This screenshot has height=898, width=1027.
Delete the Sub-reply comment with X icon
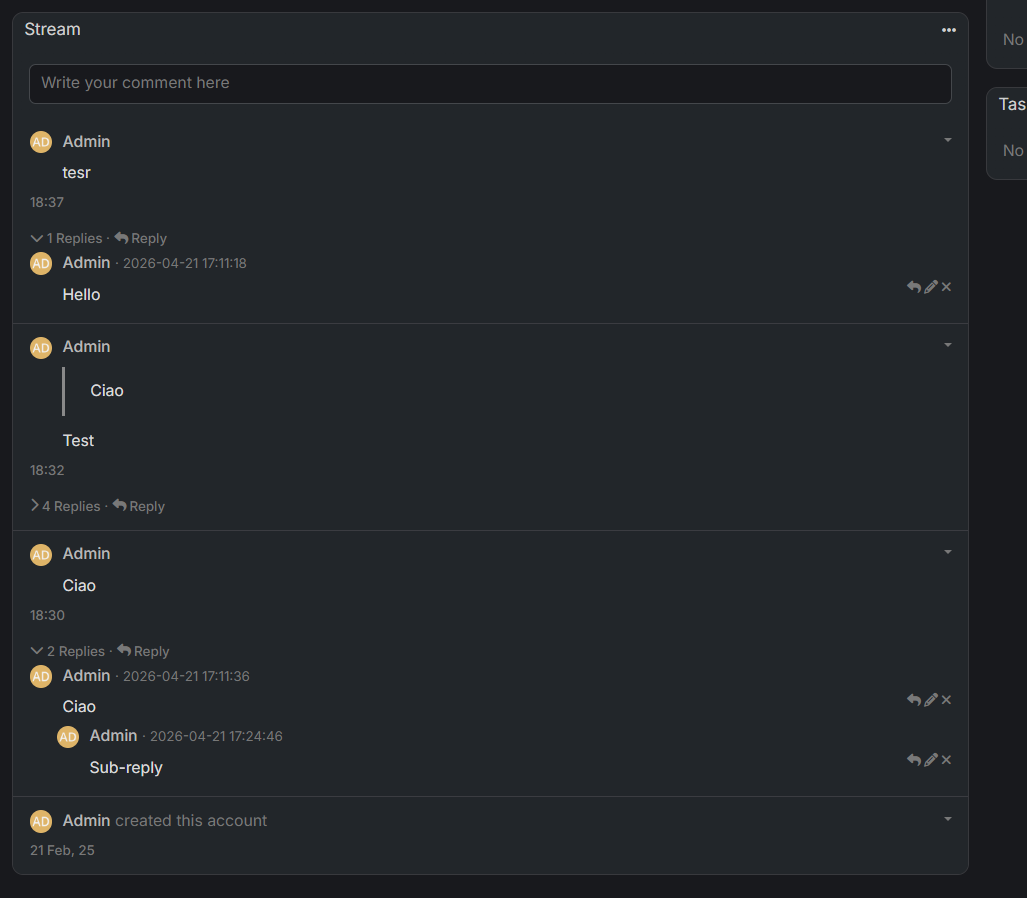coord(946,760)
